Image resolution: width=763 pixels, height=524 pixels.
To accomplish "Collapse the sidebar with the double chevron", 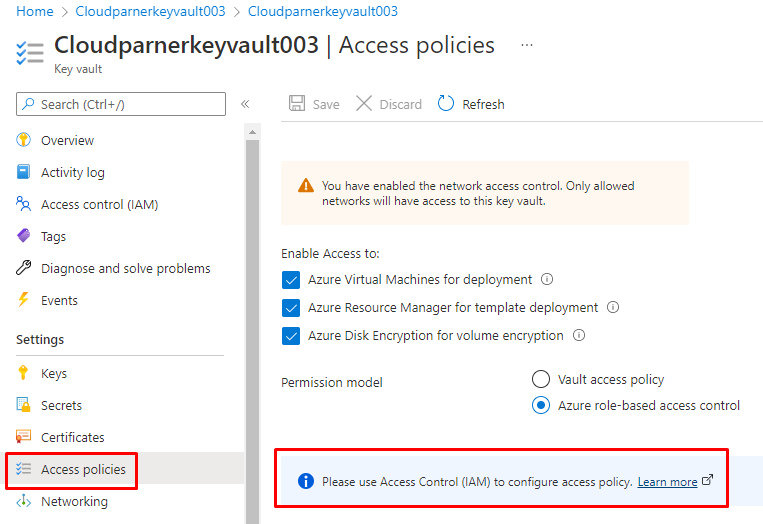I will (245, 104).
